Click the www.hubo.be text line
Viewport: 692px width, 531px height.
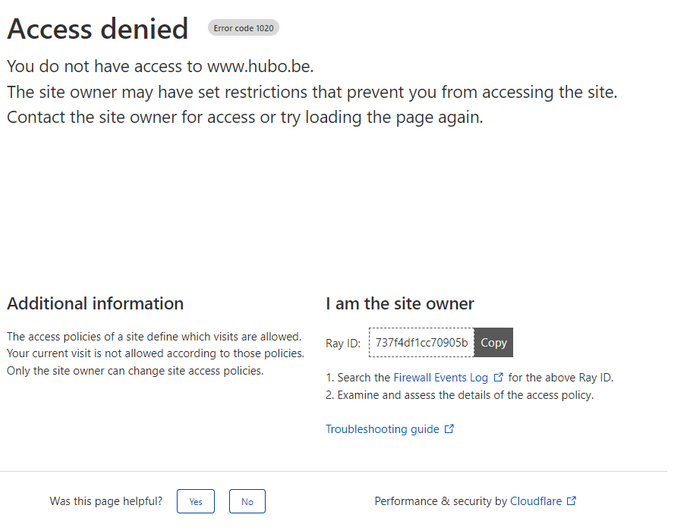click(x=160, y=67)
